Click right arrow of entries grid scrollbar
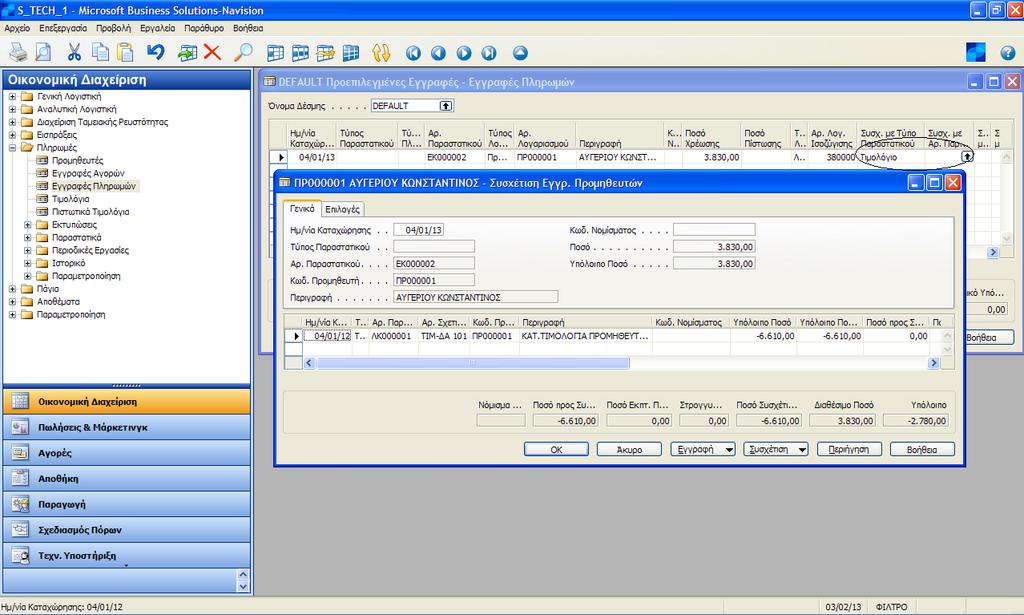The width and height of the screenshot is (1024, 615). (934, 363)
